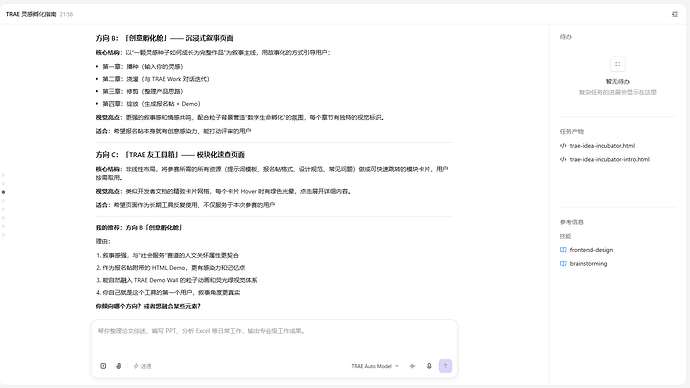690x388 pixels.
Task: Click the lightning bolt quick-mode button
Action: coord(143,366)
